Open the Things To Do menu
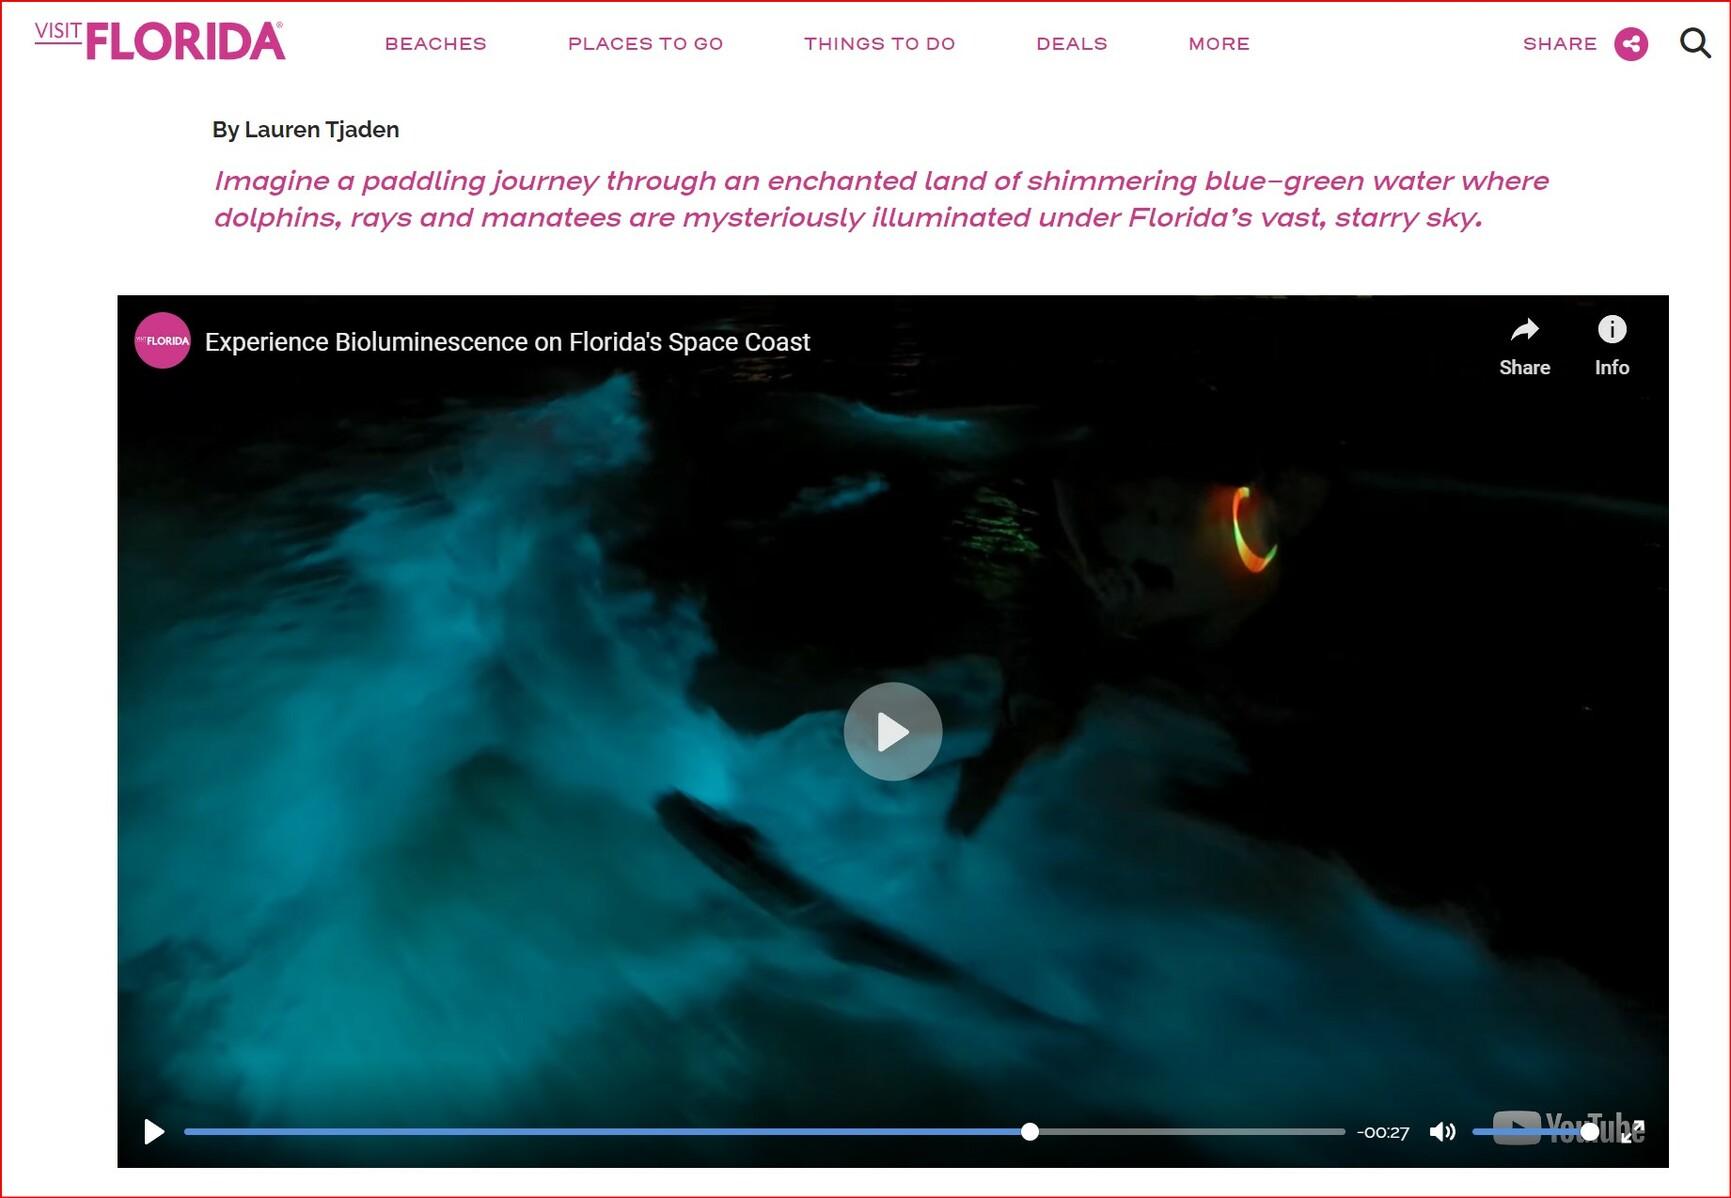 [x=880, y=44]
